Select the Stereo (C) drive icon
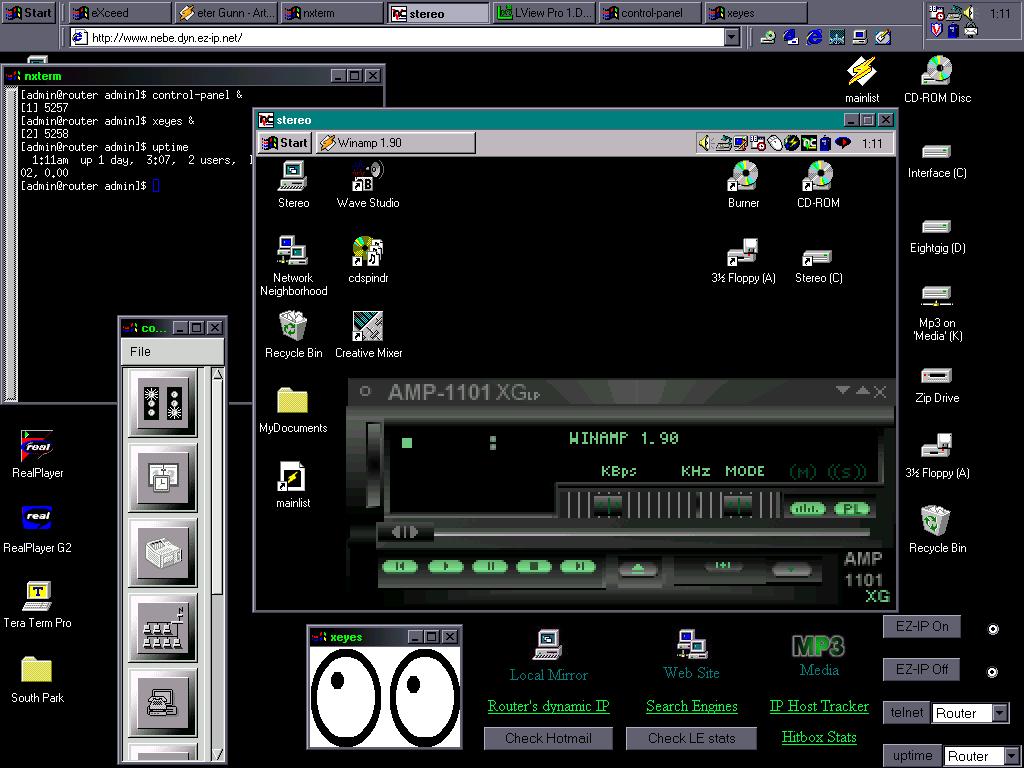Screen dimensions: 1024x768 tap(818, 266)
